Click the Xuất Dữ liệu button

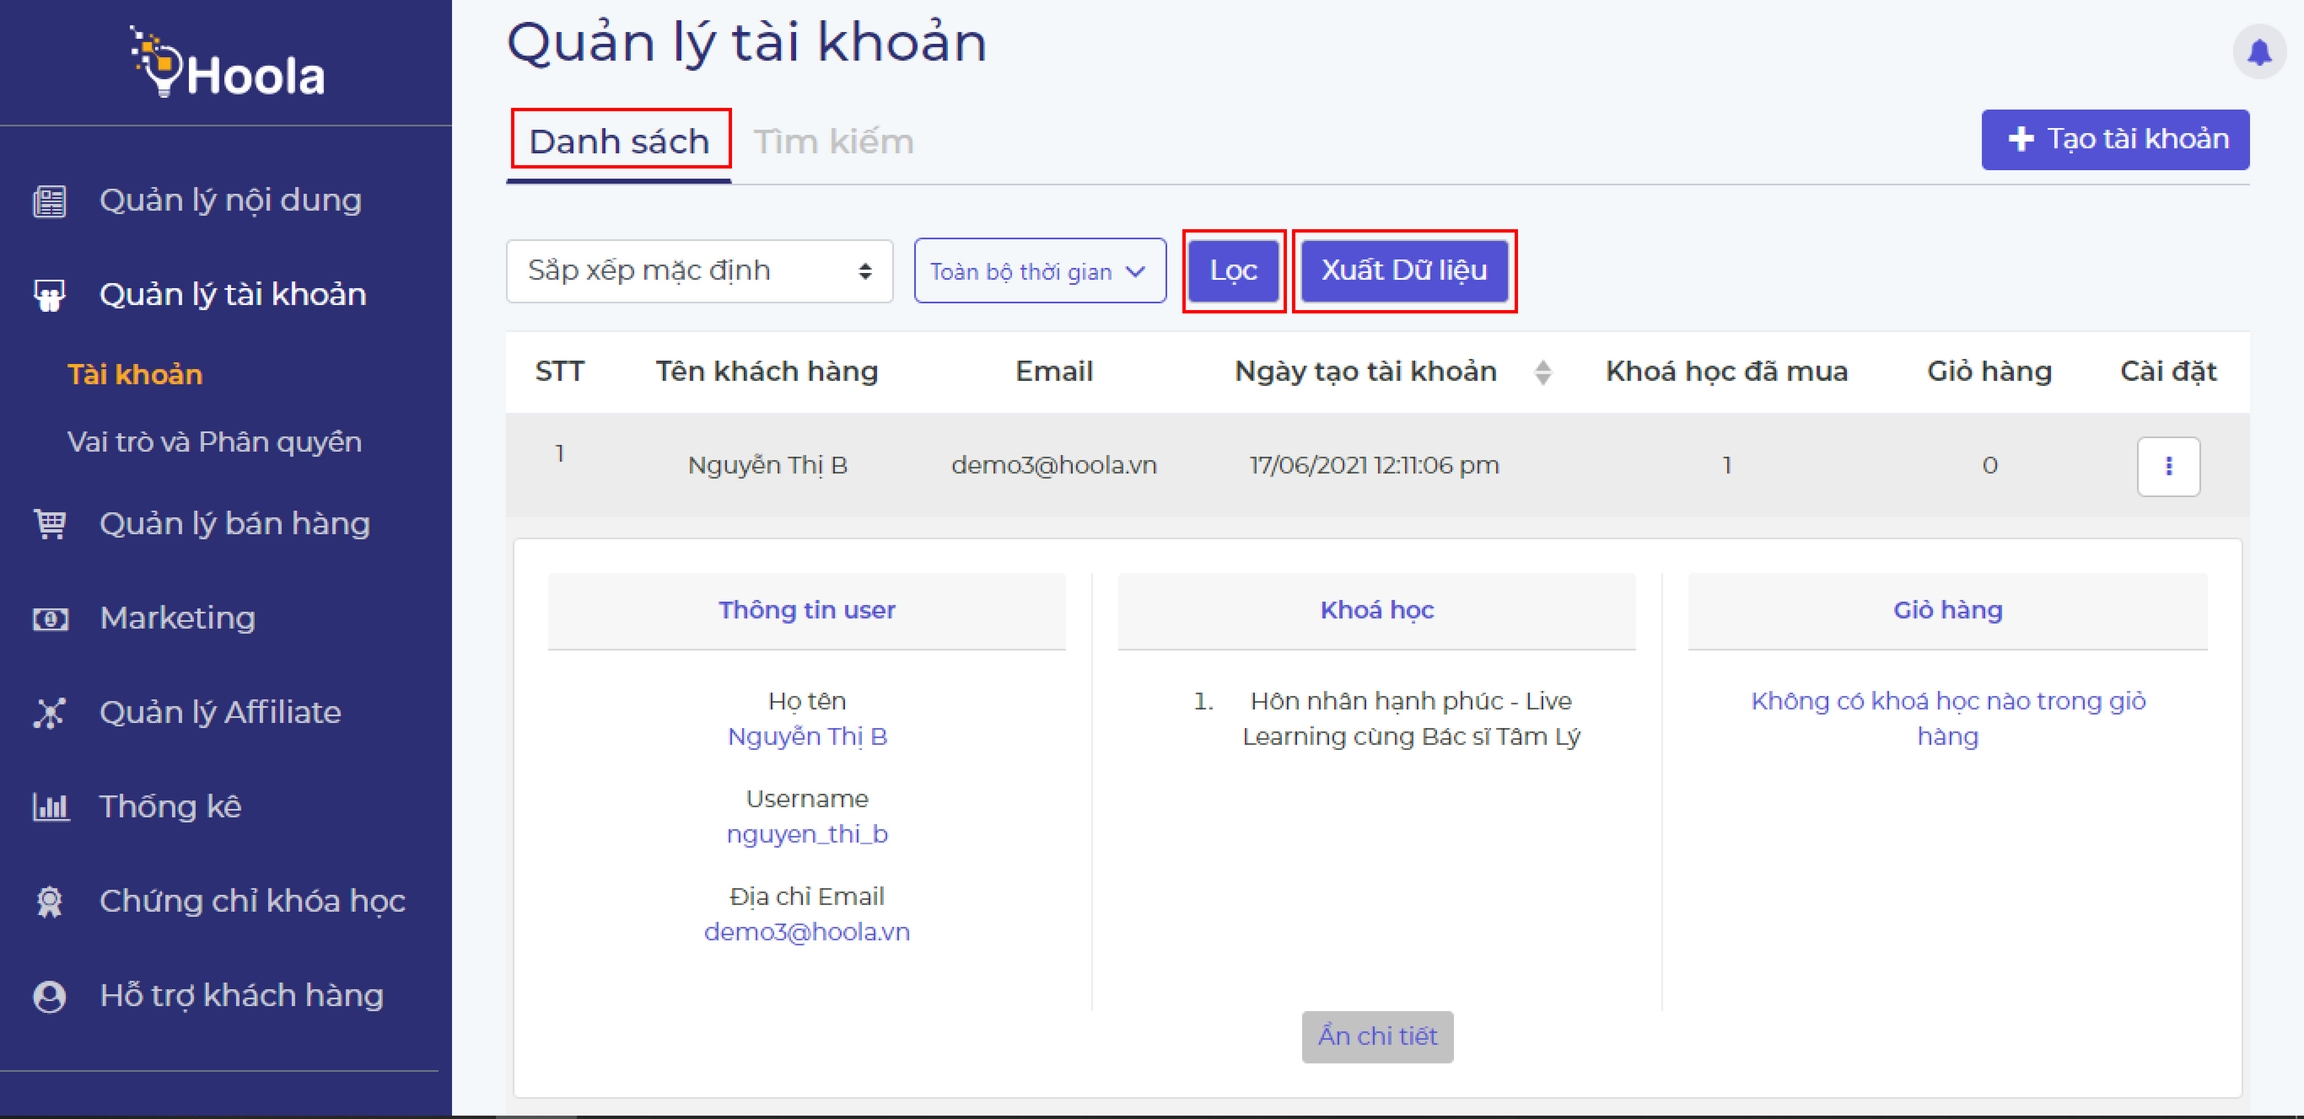tap(1403, 271)
